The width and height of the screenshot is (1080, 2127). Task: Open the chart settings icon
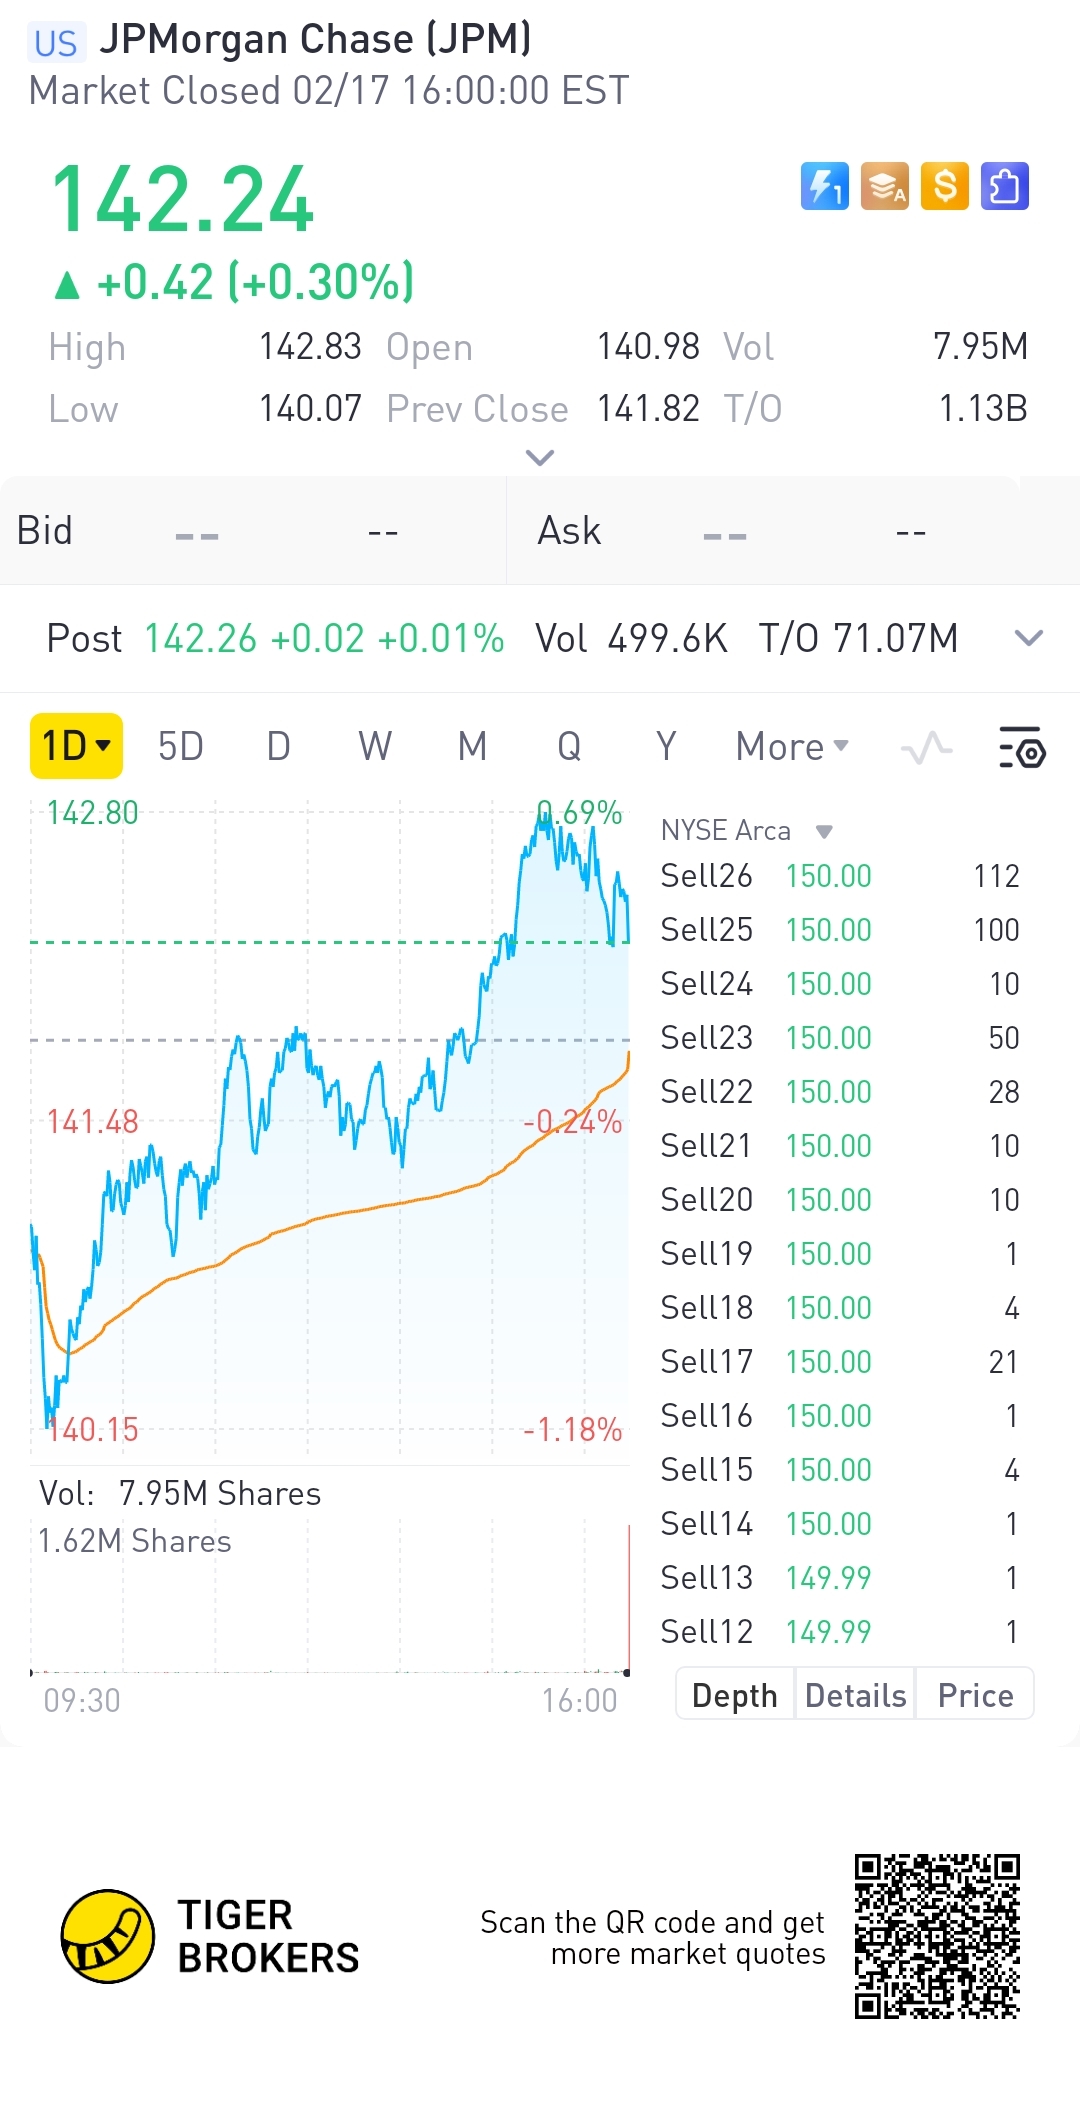point(1022,747)
